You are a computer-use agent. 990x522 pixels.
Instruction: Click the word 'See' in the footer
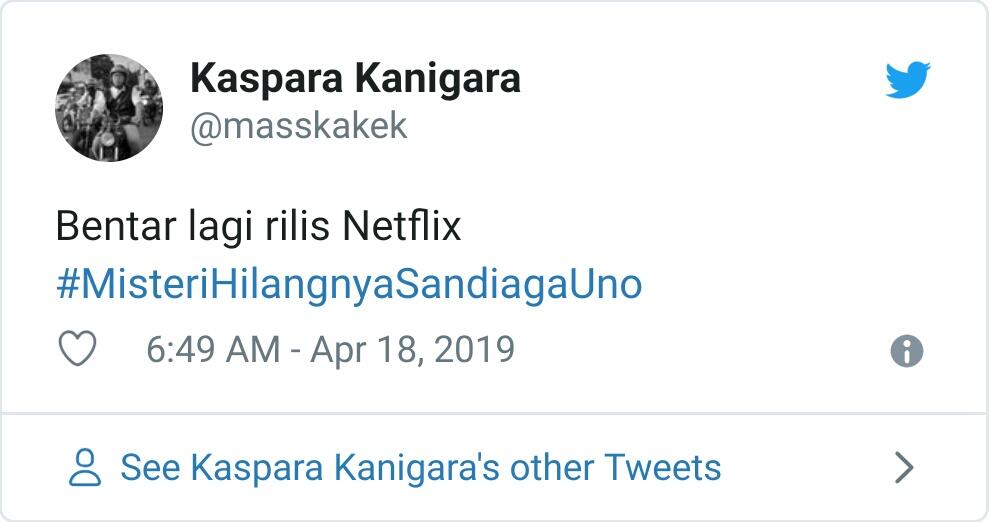tap(150, 467)
